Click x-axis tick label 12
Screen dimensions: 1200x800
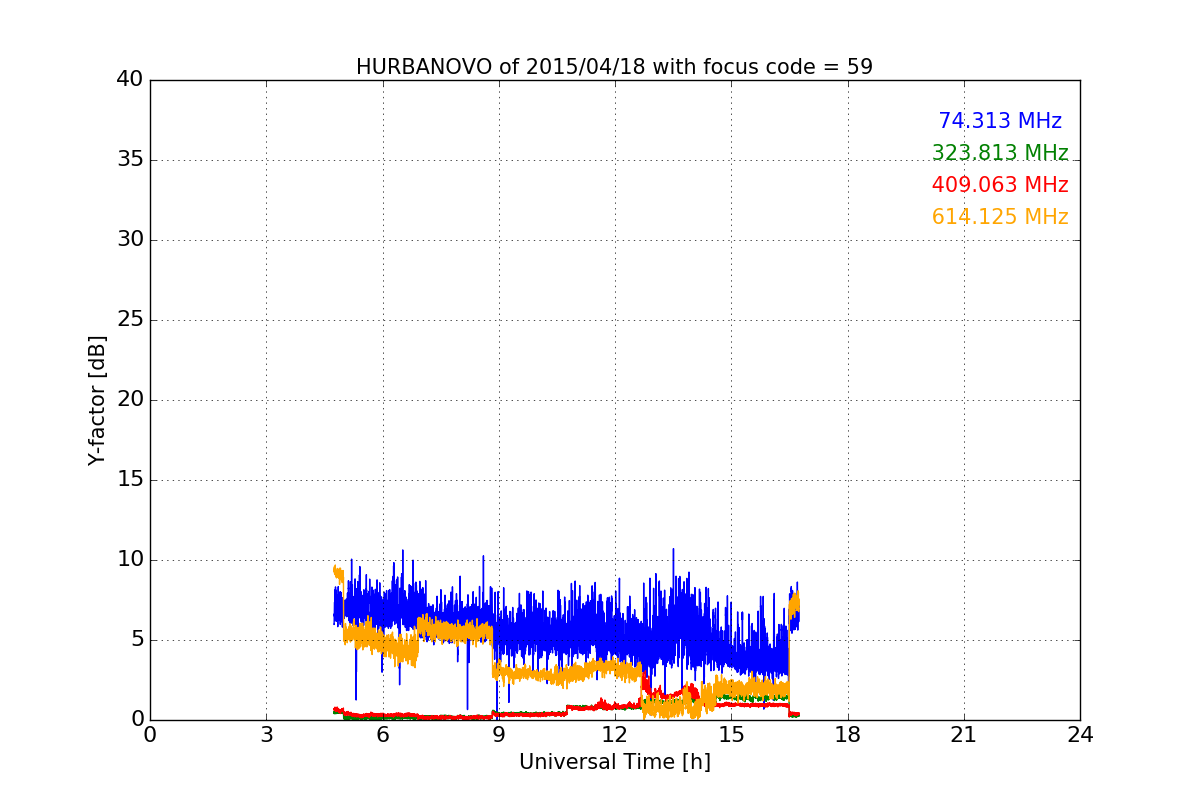615,735
